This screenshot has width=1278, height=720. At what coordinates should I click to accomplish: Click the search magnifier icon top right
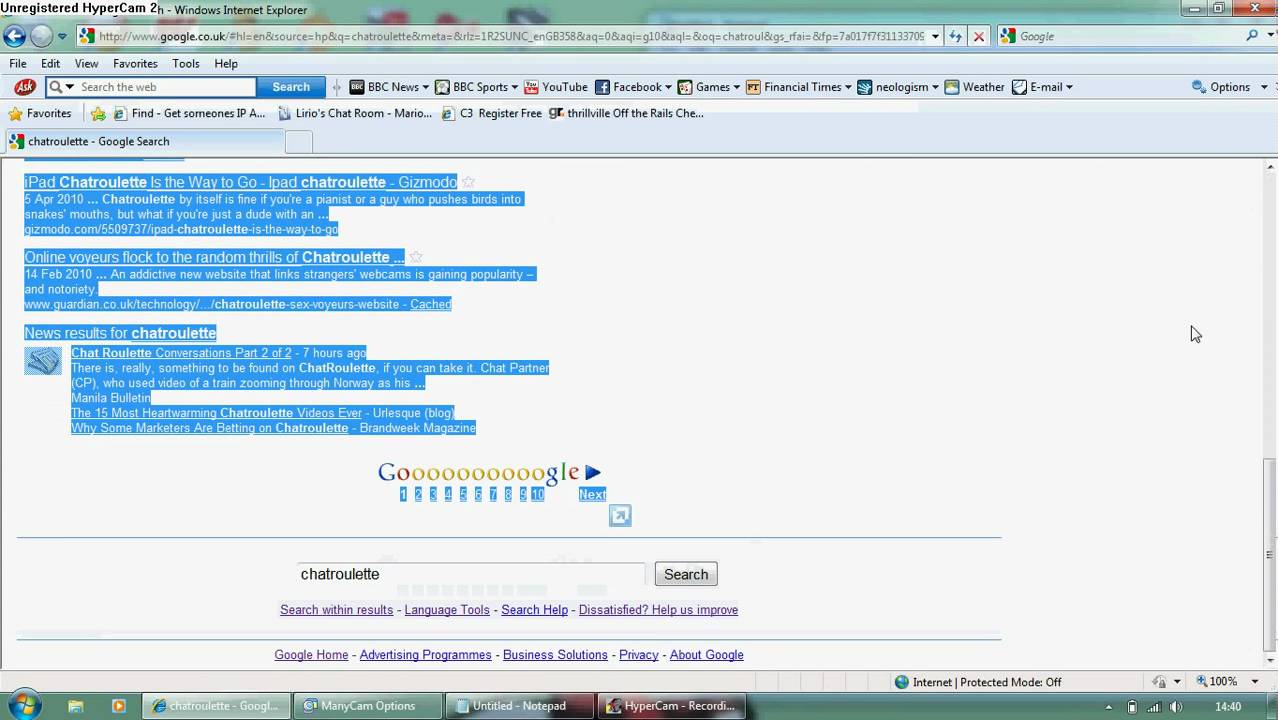tap(1252, 36)
